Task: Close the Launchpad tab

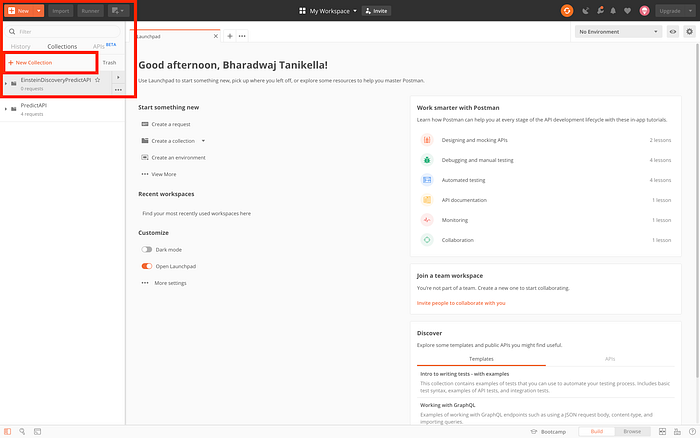Action: coord(216,36)
